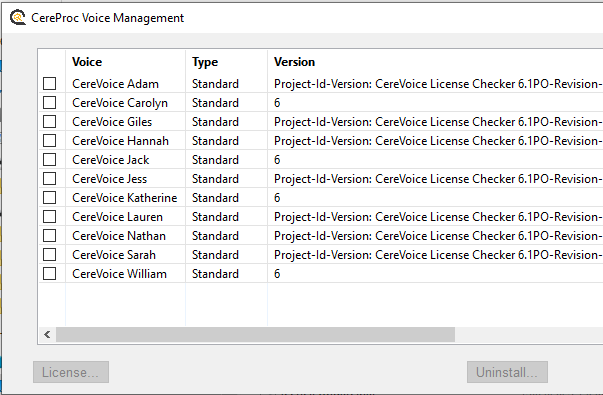This screenshot has width=603, height=395.
Task: Click version value 6 in William row
Action: pyautogui.click(x=277, y=274)
